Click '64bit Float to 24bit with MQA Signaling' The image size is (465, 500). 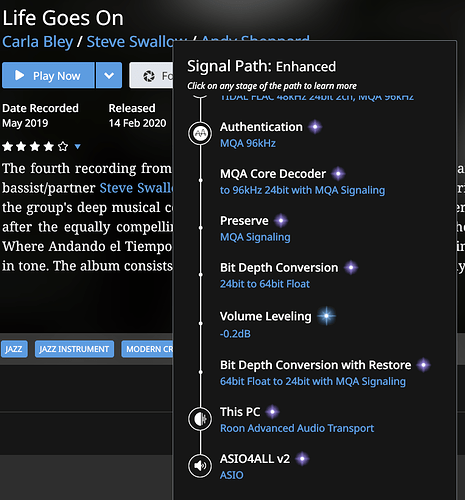pyautogui.click(x=313, y=381)
